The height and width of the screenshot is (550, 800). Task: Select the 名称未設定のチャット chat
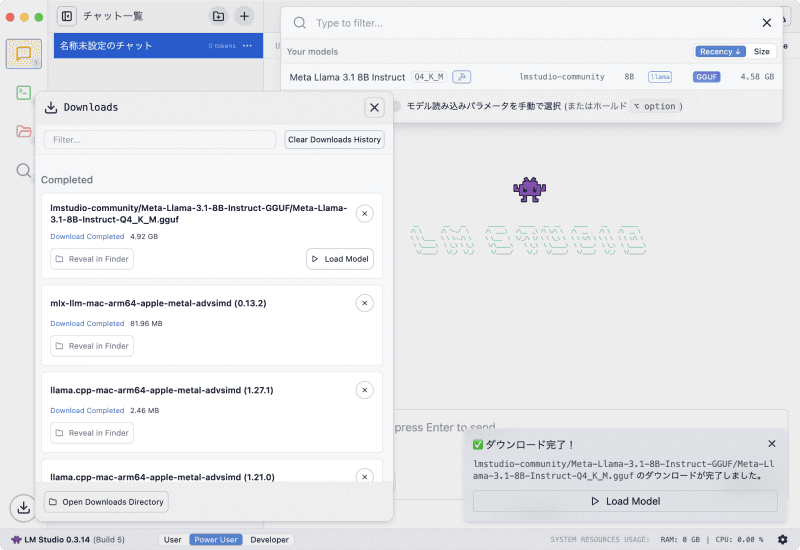[158, 45]
